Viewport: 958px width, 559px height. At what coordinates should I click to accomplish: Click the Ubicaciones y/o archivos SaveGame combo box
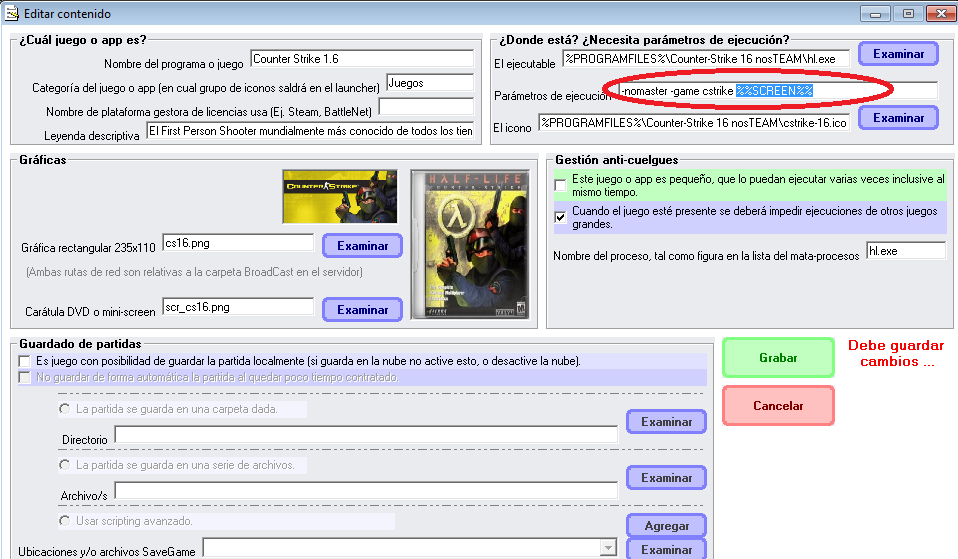409,547
